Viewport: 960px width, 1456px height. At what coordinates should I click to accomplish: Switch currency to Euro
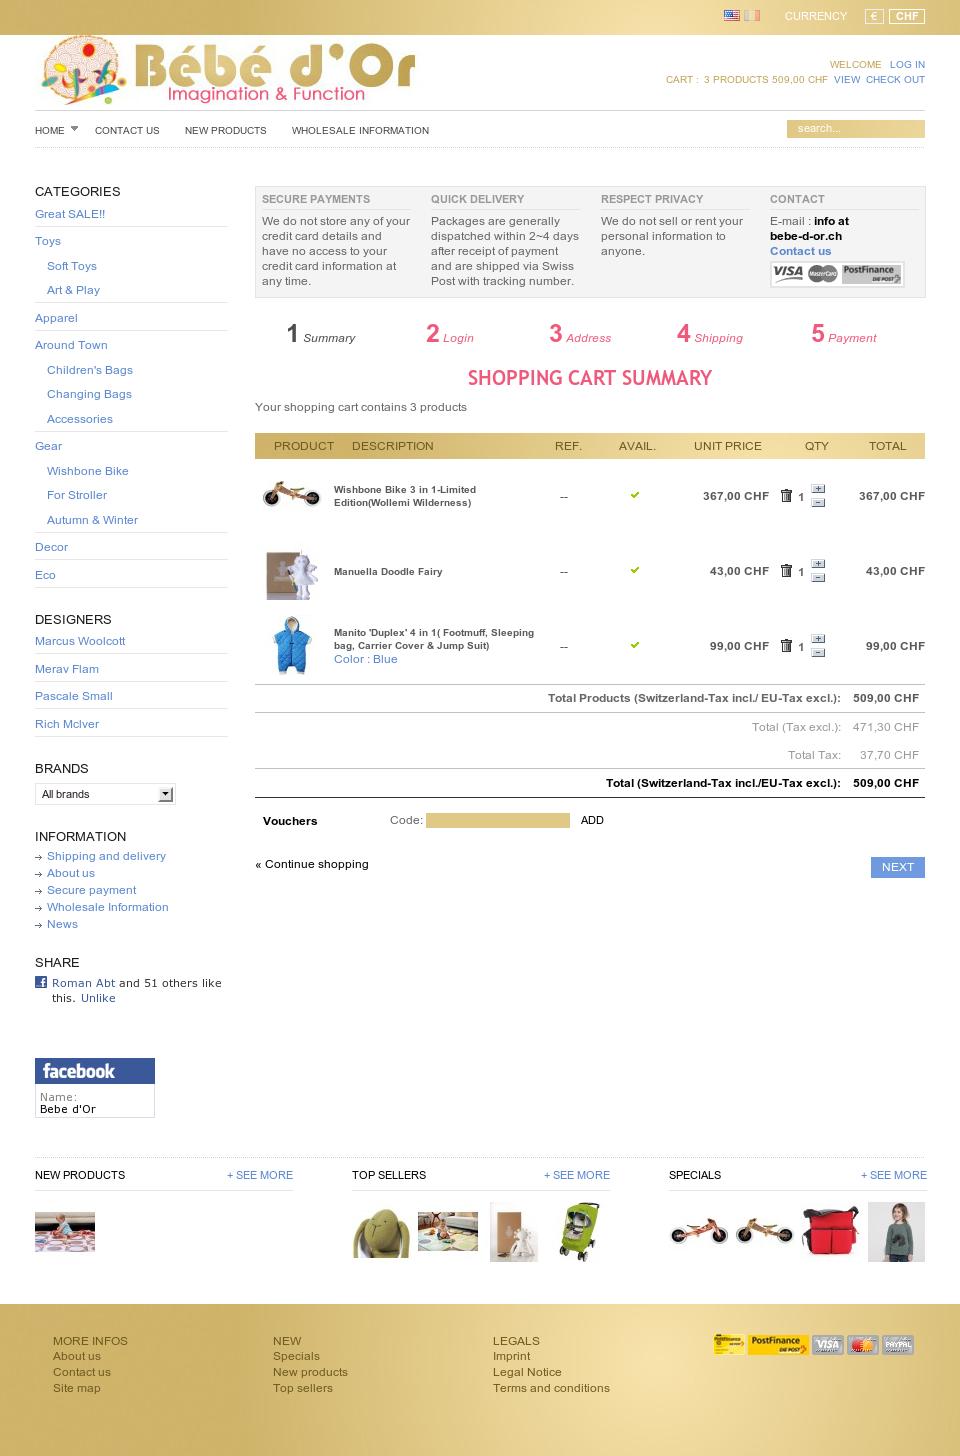point(874,16)
